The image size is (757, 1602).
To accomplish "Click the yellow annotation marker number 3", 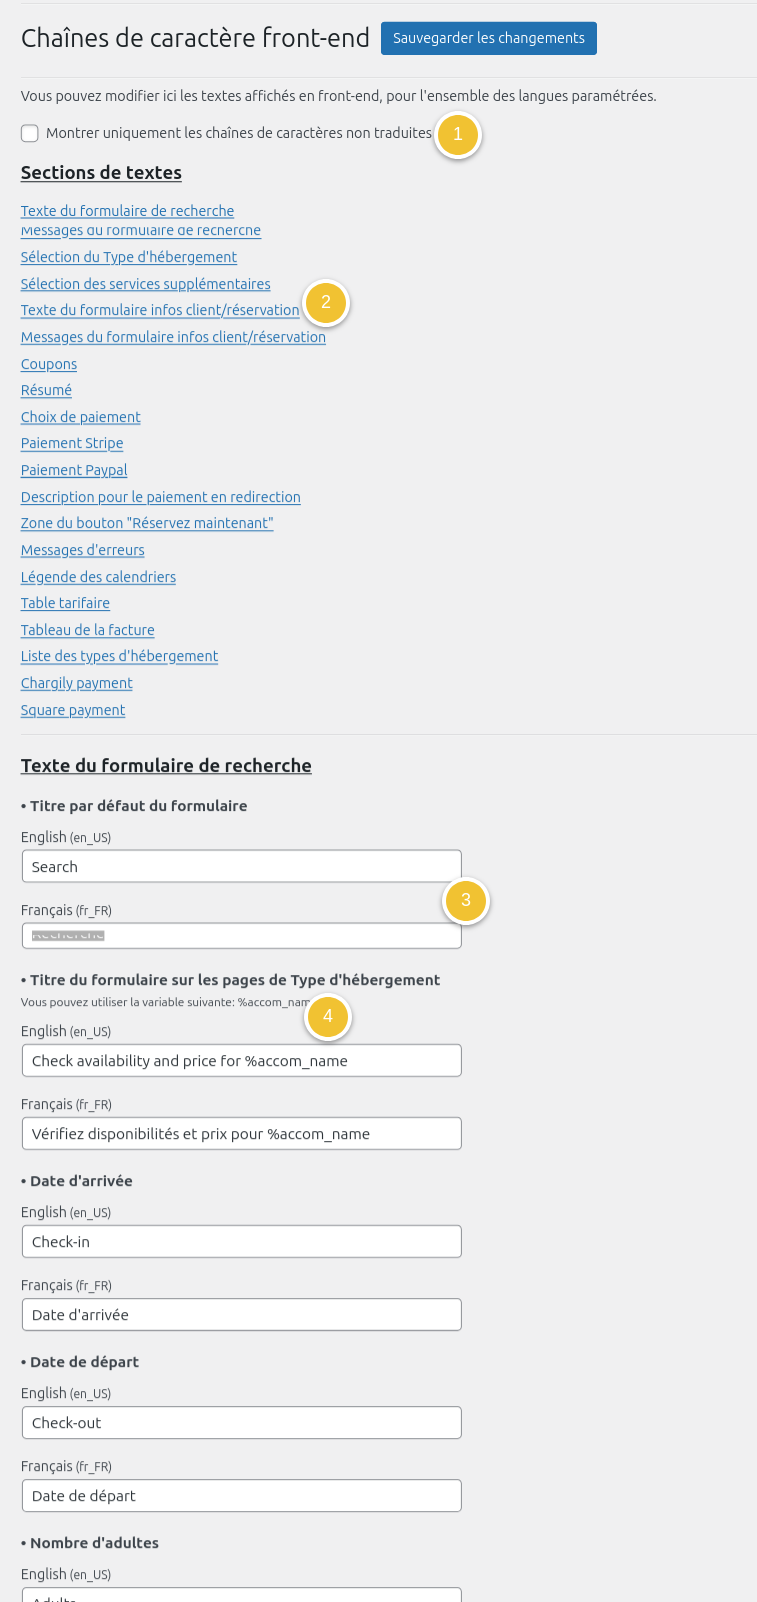I will click(466, 901).
